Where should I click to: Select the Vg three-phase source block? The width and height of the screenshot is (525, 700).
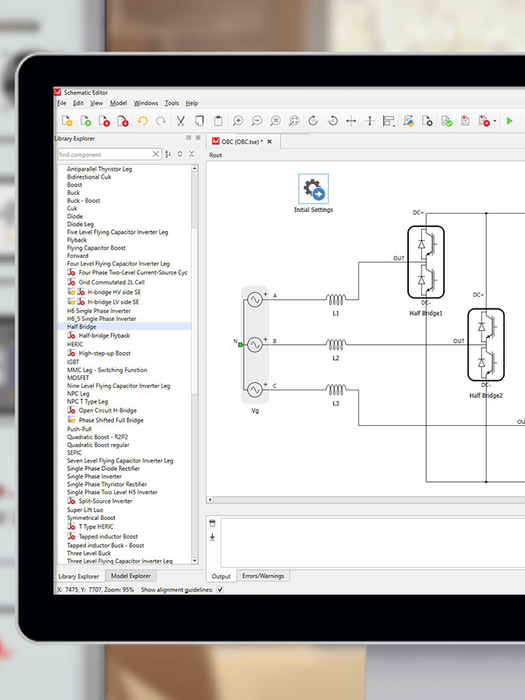click(255, 345)
